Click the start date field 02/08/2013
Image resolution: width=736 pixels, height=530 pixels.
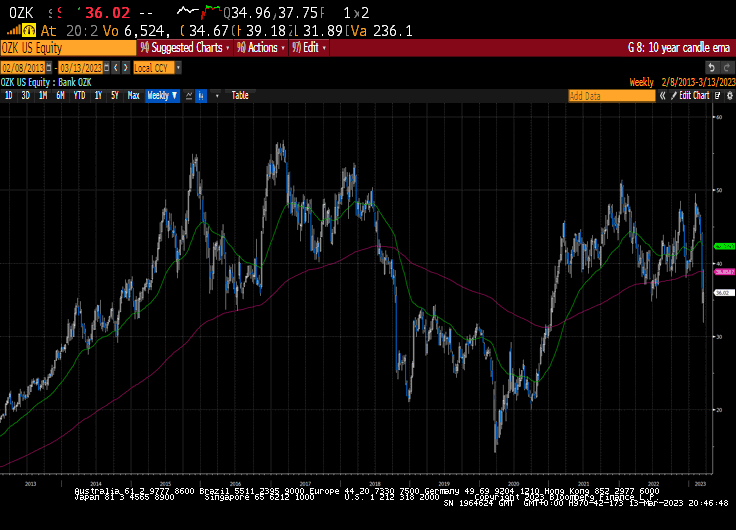point(23,68)
